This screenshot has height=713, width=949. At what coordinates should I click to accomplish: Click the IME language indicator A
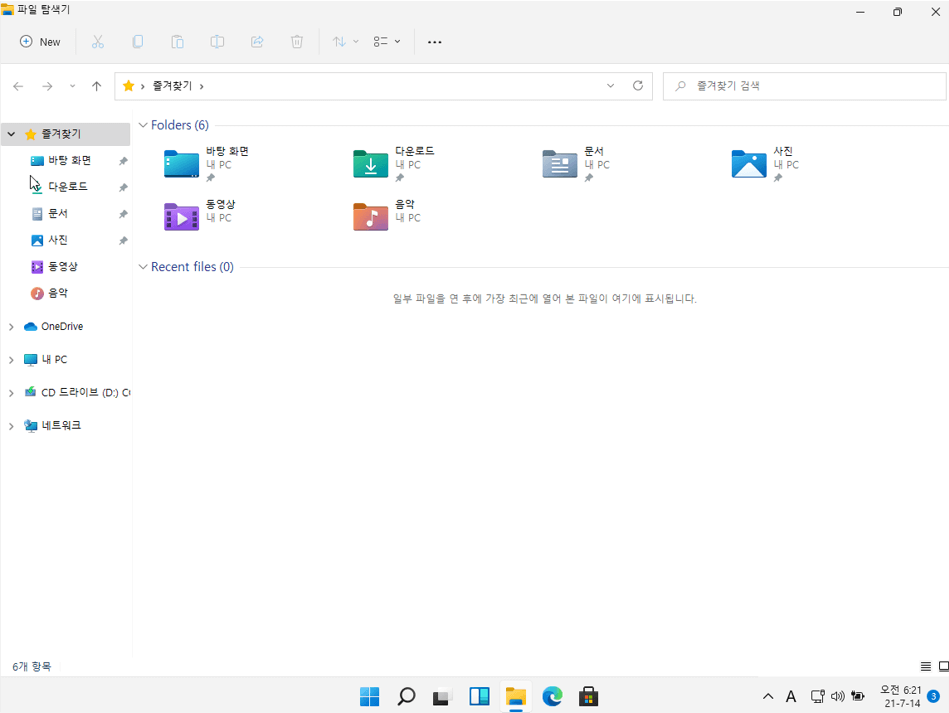pos(790,697)
